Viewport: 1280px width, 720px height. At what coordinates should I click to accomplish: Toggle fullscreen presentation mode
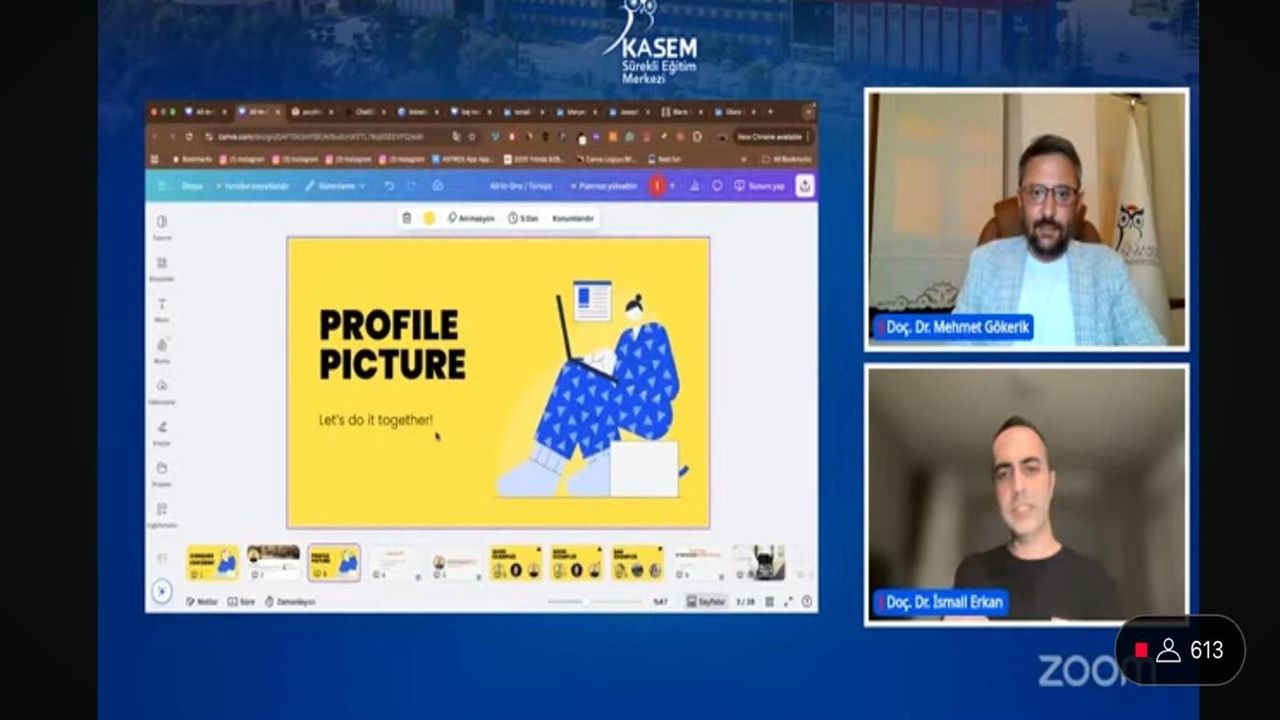click(788, 602)
